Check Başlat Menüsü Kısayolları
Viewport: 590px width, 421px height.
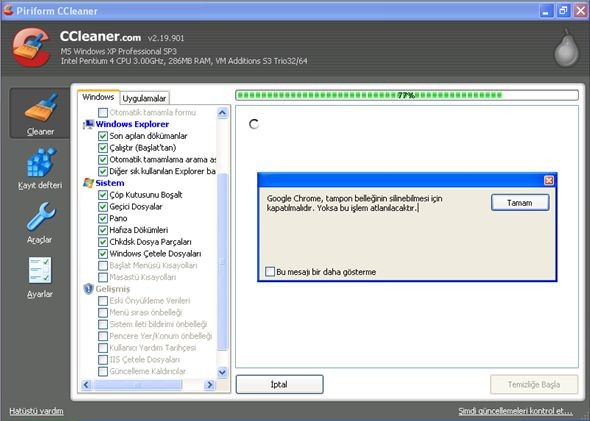pos(102,265)
